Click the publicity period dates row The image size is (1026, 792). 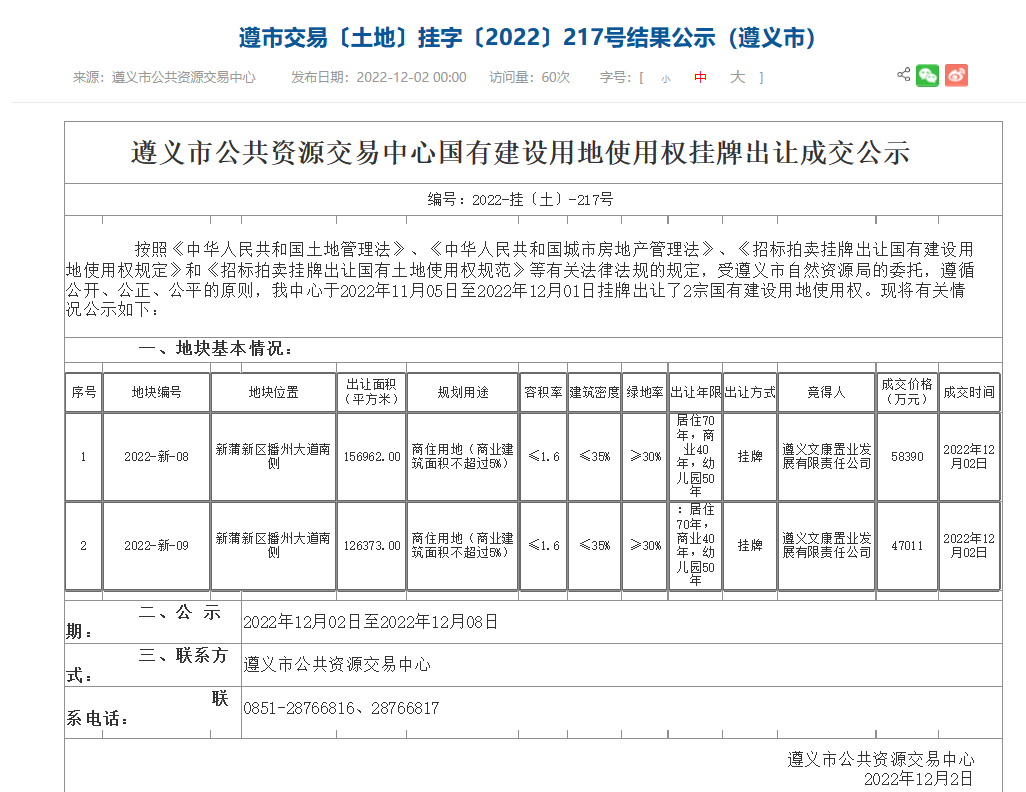(x=370, y=622)
